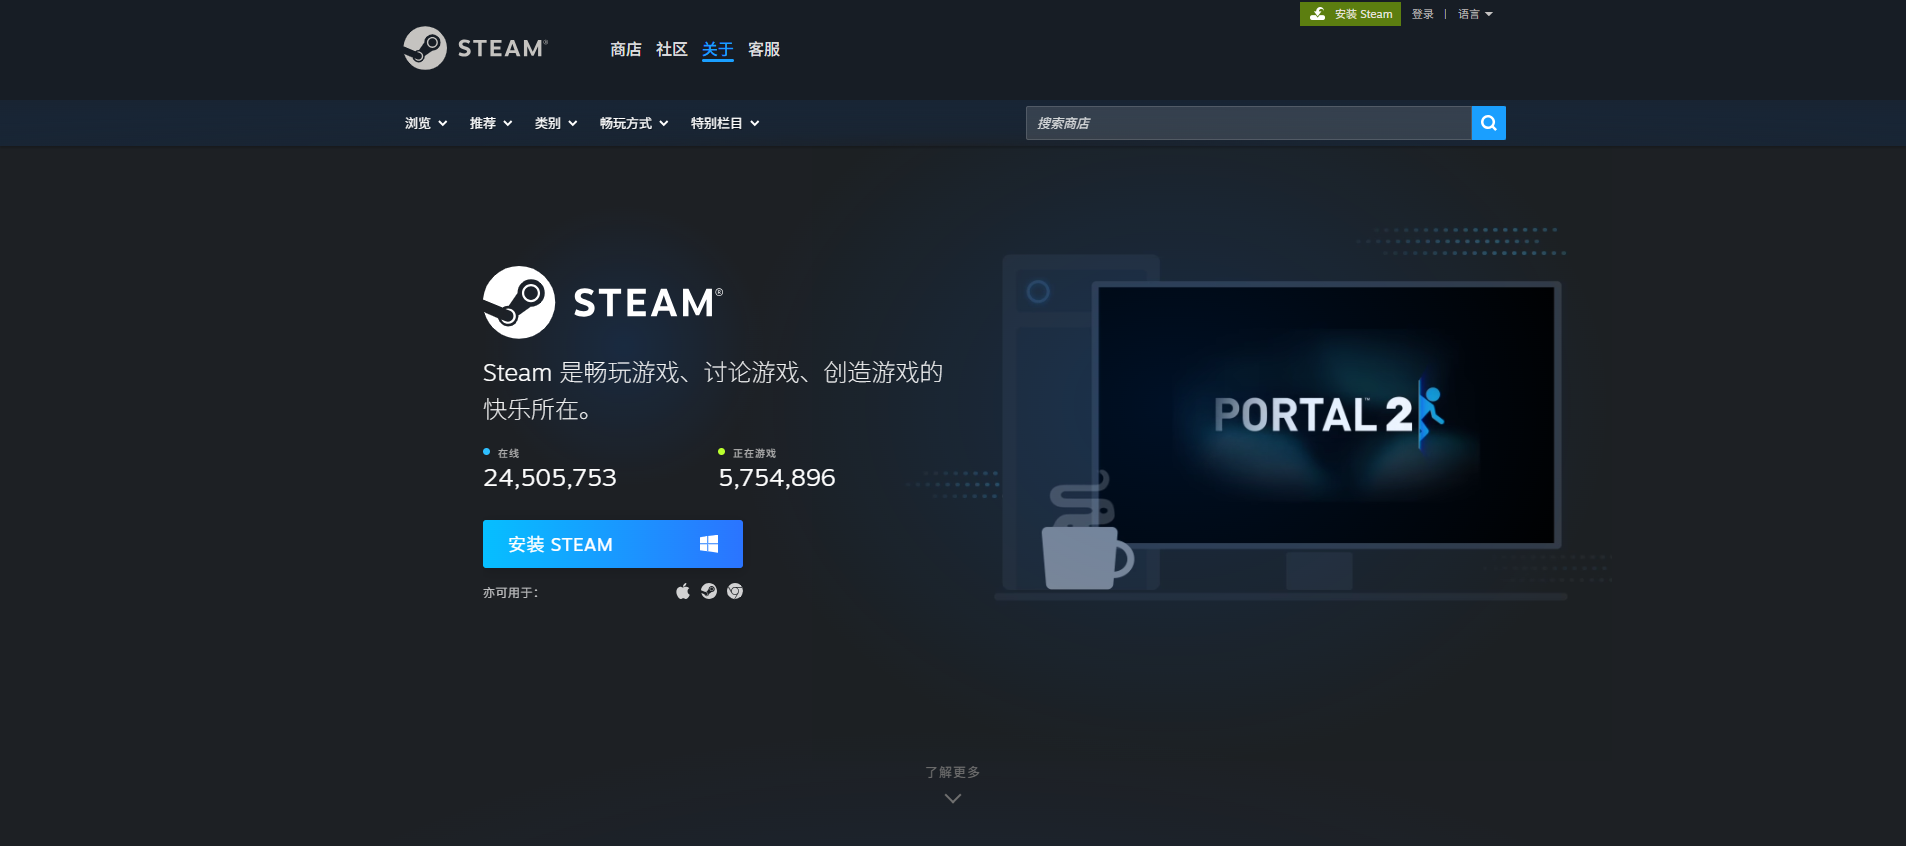1906x846 pixels.
Task: Click the 了解更多 link
Action: [x=953, y=772]
